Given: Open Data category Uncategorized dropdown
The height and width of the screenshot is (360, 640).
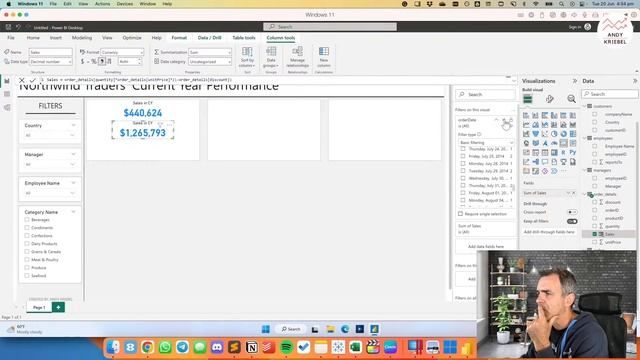Looking at the screenshot, I should tap(210, 62).
